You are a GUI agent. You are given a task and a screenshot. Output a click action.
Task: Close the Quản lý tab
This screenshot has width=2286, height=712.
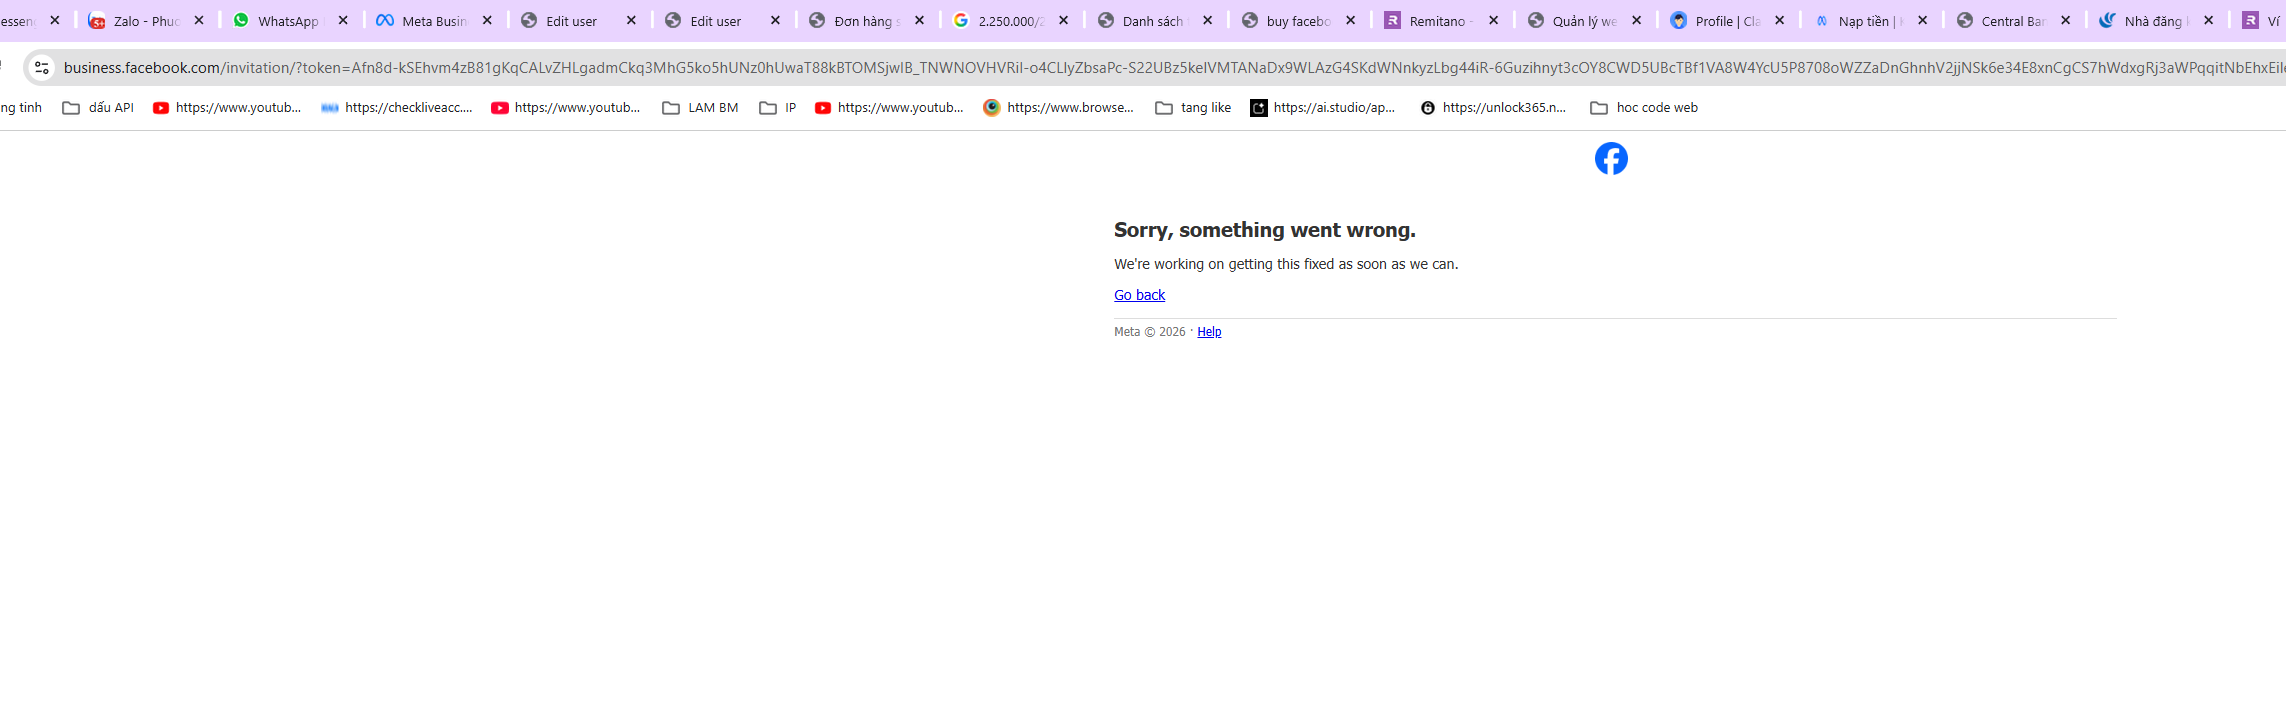click(x=1636, y=20)
